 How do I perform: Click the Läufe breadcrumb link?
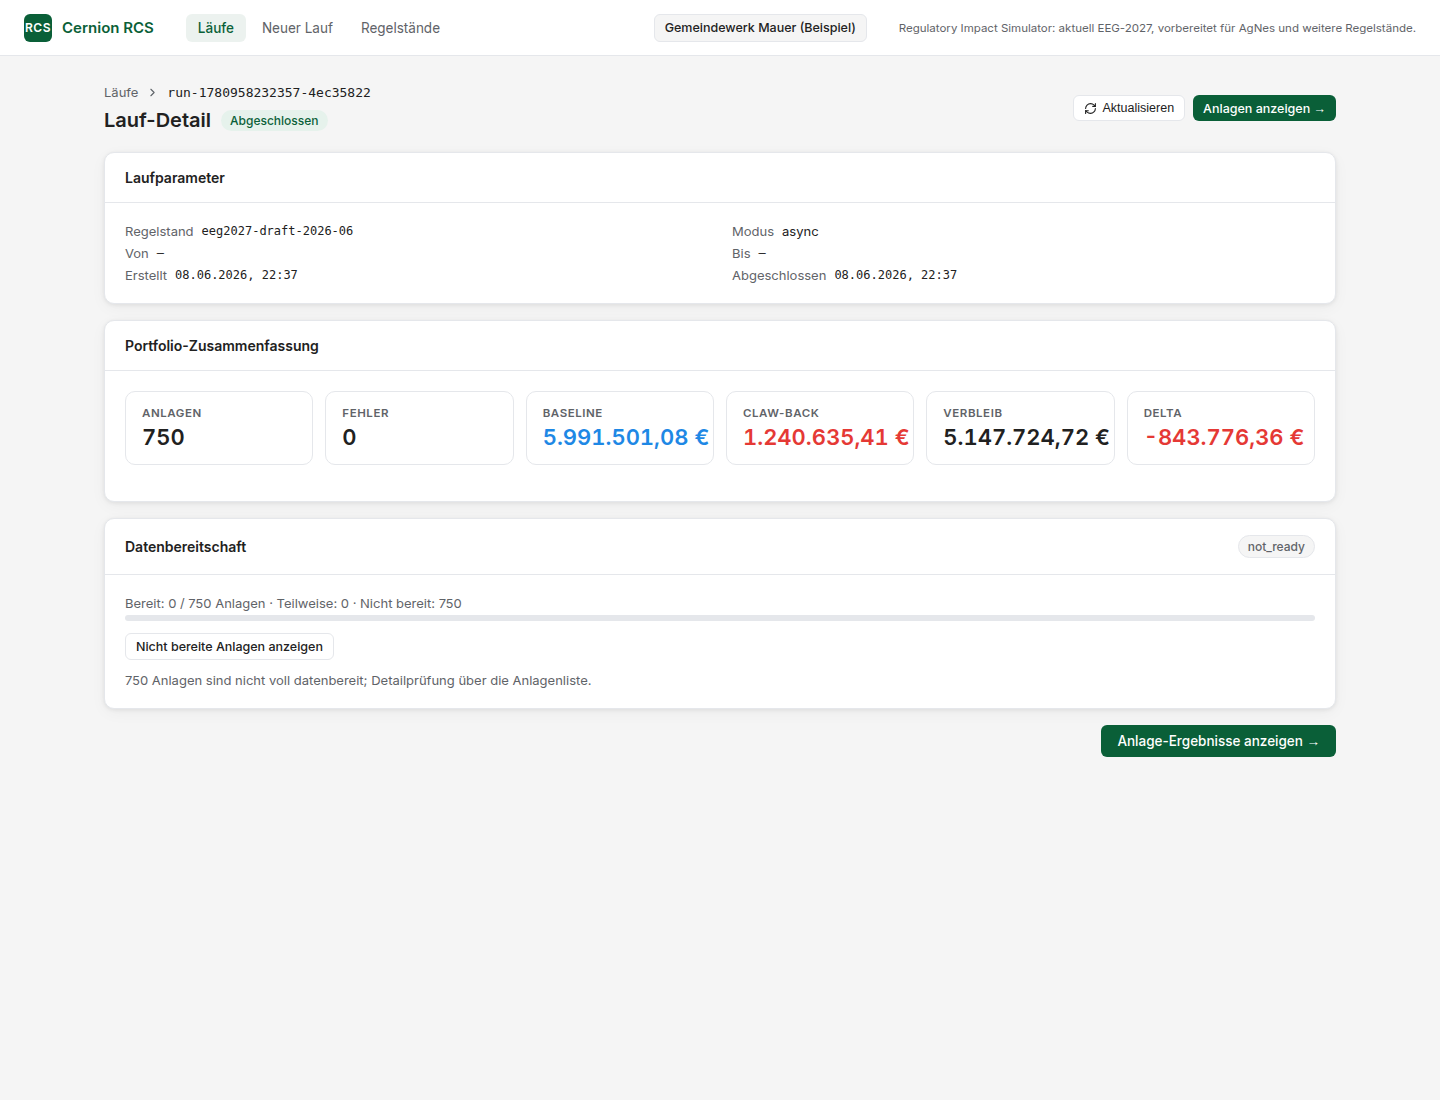(121, 93)
